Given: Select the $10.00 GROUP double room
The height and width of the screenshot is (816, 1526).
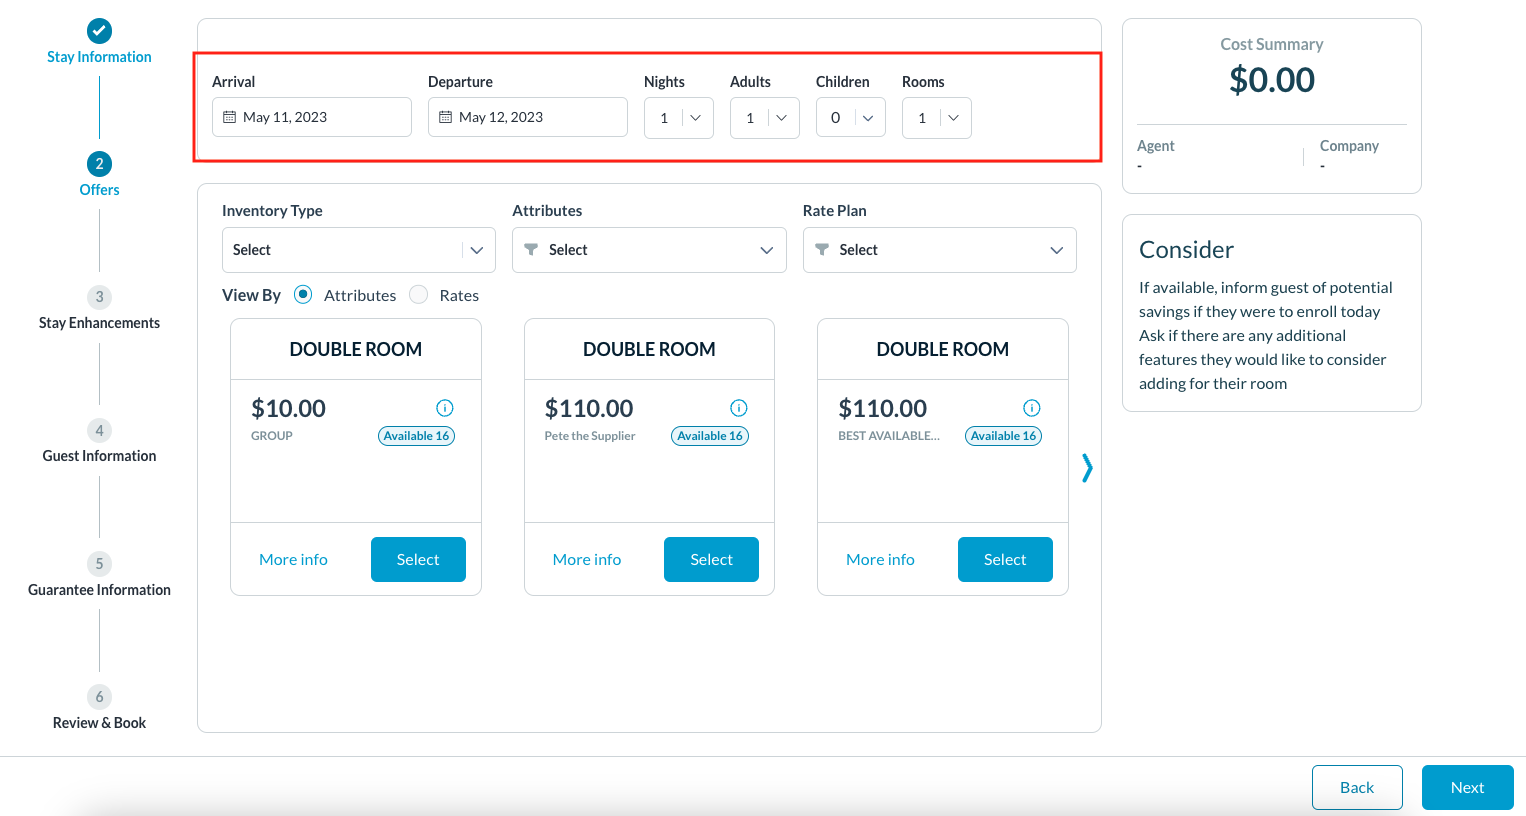Looking at the screenshot, I should tap(418, 559).
